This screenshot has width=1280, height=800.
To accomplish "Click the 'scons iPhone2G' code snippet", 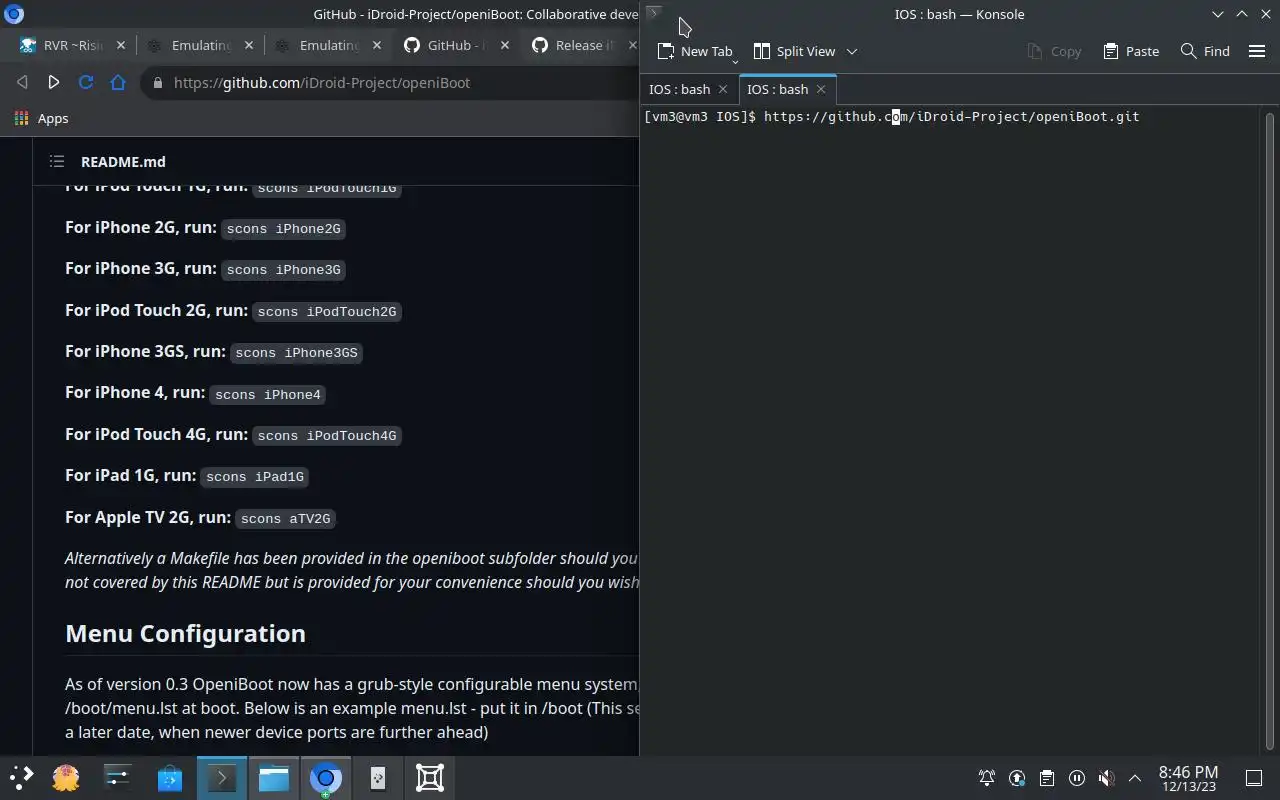I will coord(283,229).
